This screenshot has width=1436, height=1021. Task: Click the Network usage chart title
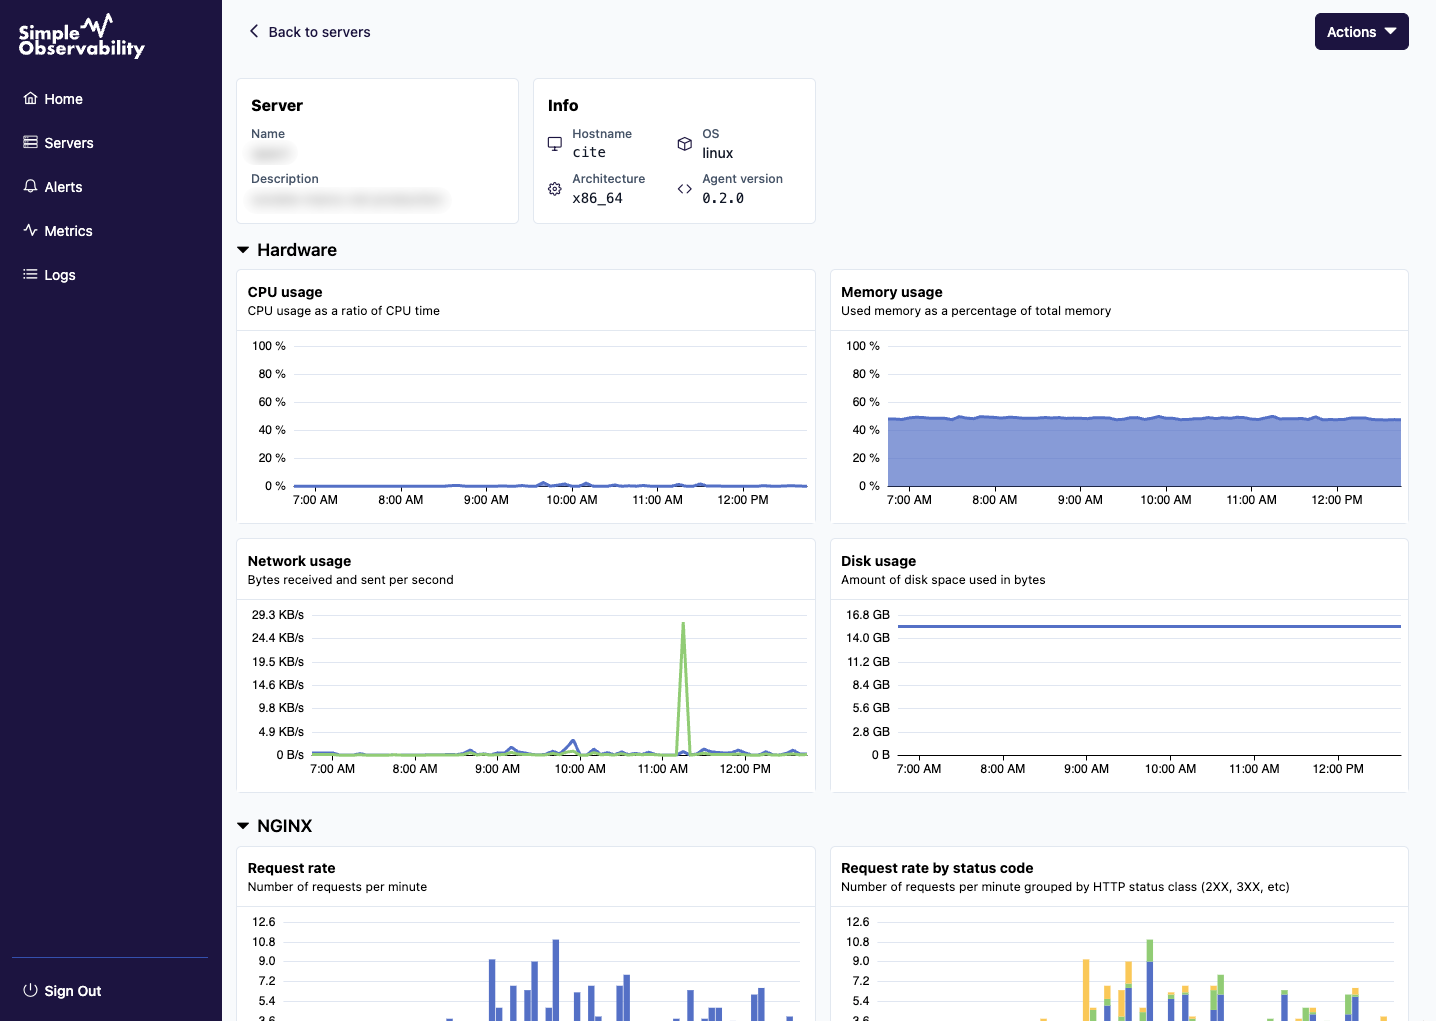click(299, 561)
